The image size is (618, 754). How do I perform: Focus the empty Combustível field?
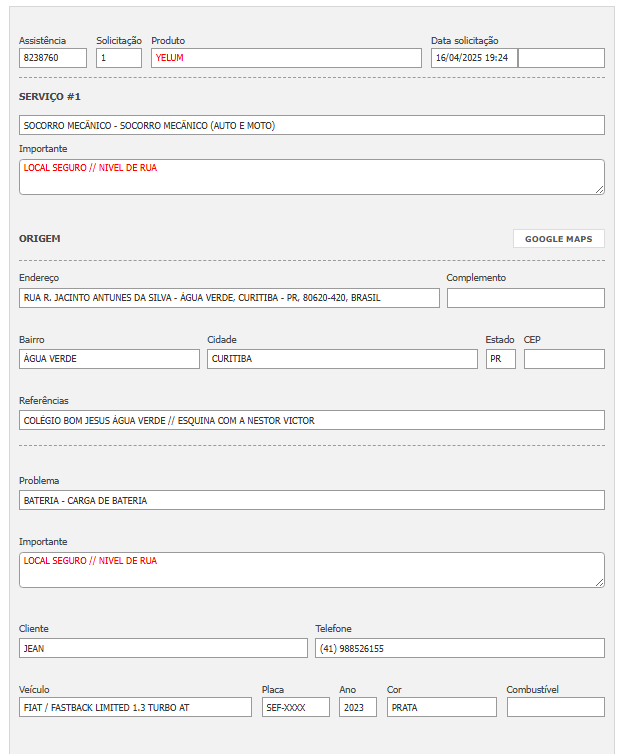click(555, 707)
